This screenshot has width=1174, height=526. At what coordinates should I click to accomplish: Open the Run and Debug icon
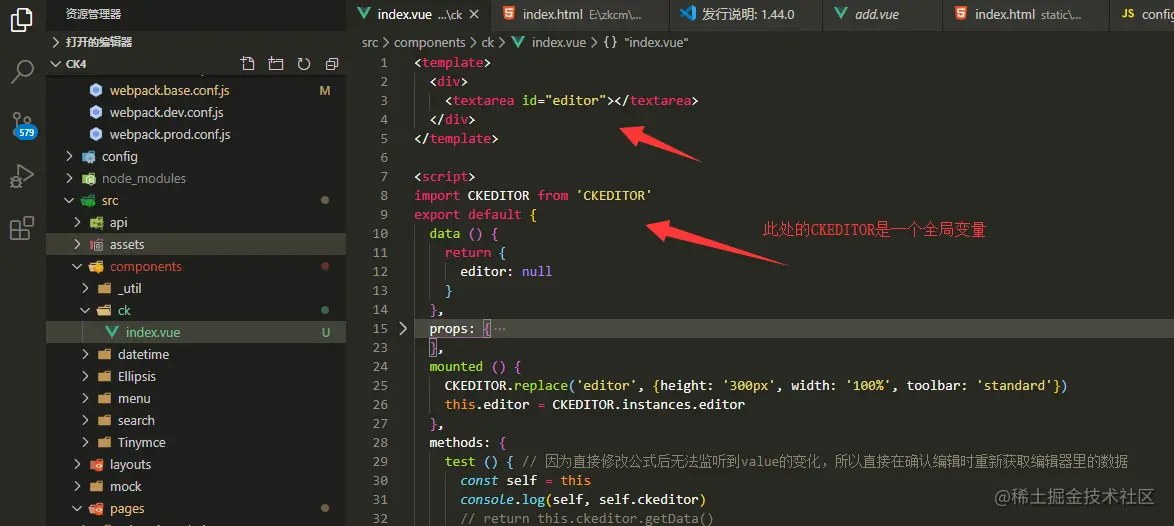22,177
